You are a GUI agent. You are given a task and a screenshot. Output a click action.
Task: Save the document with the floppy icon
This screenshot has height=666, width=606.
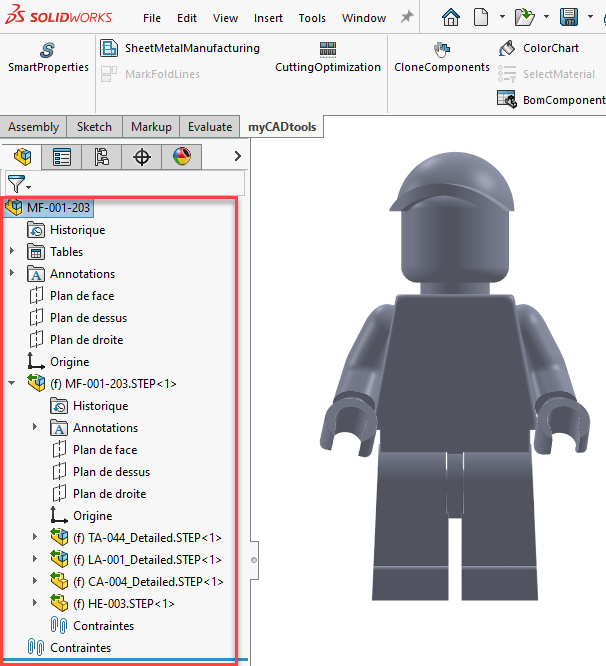pos(569,17)
